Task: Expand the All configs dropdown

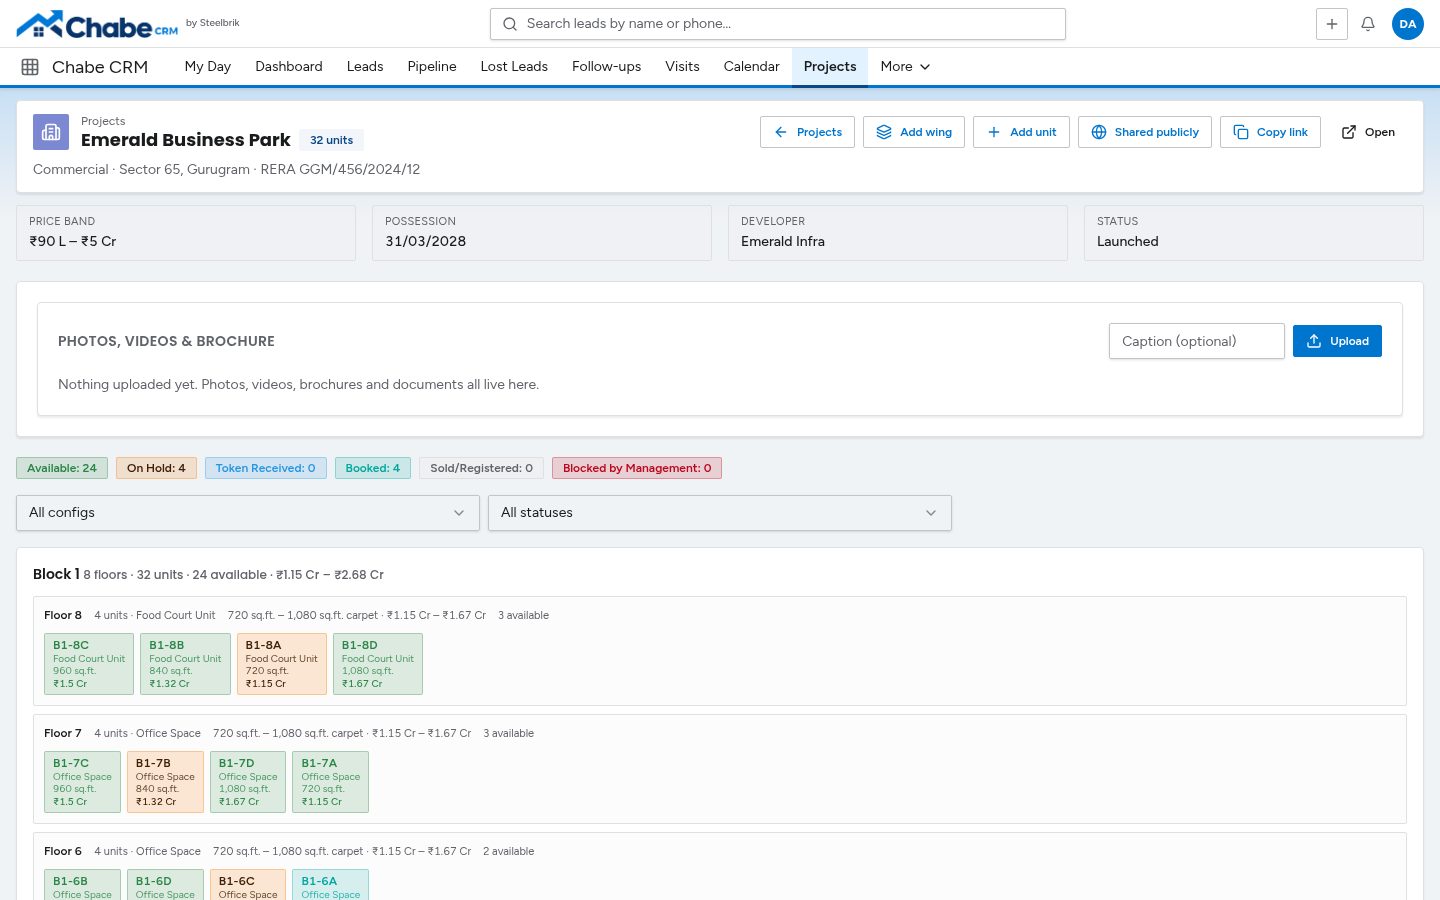Action: (x=248, y=513)
